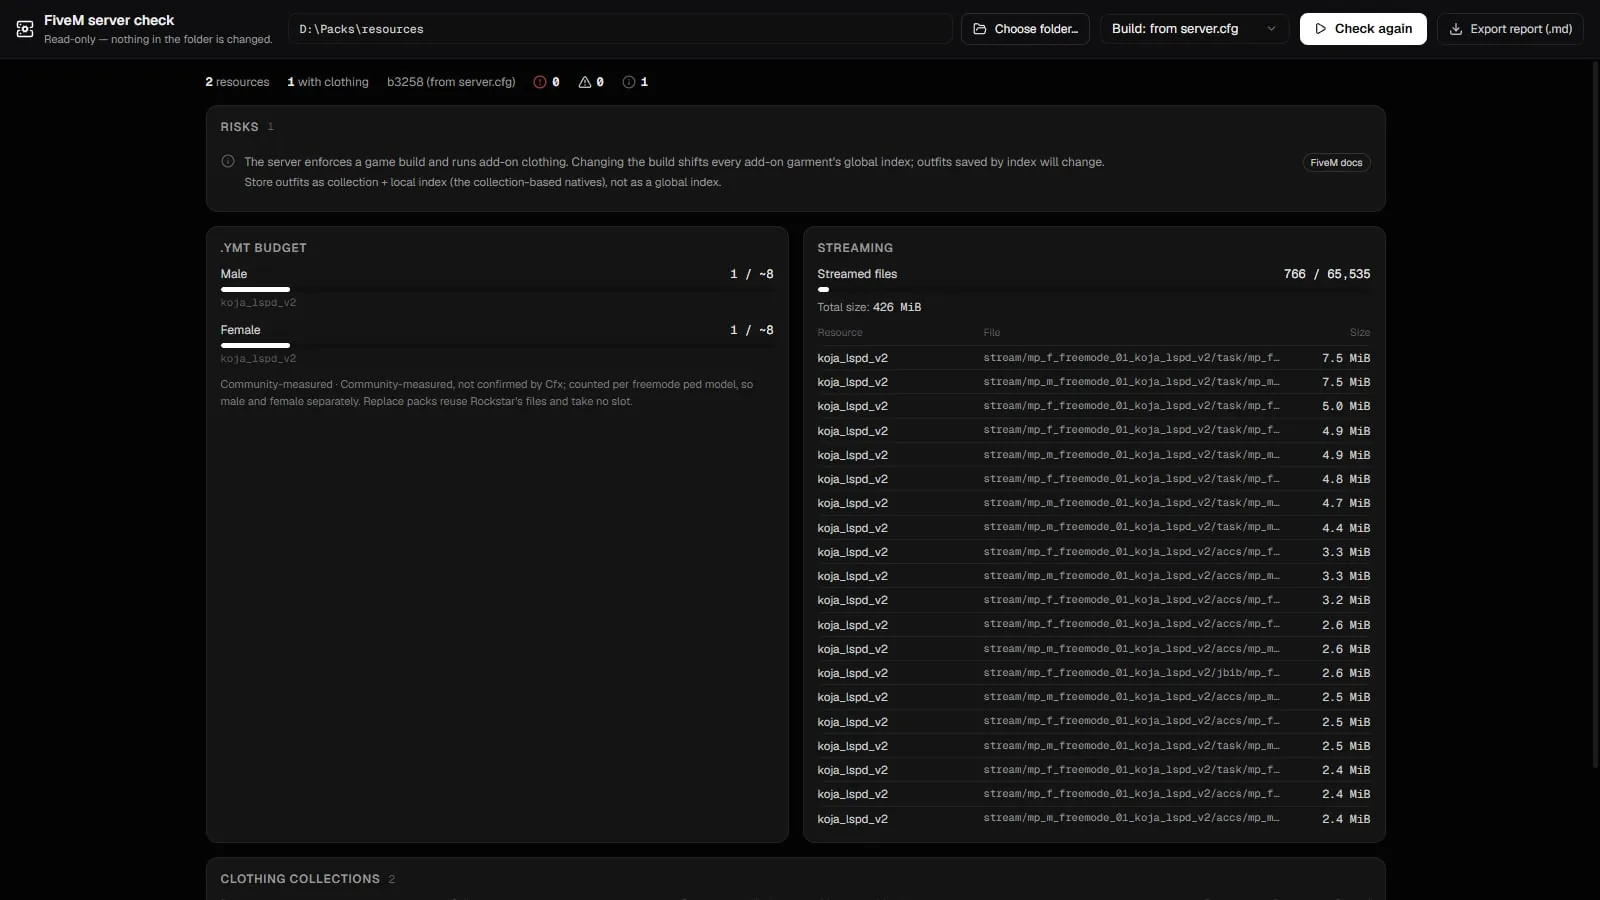The width and height of the screenshot is (1600, 900).
Task: Click the '4.8 MiB' size cell
Action: point(1346,479)
